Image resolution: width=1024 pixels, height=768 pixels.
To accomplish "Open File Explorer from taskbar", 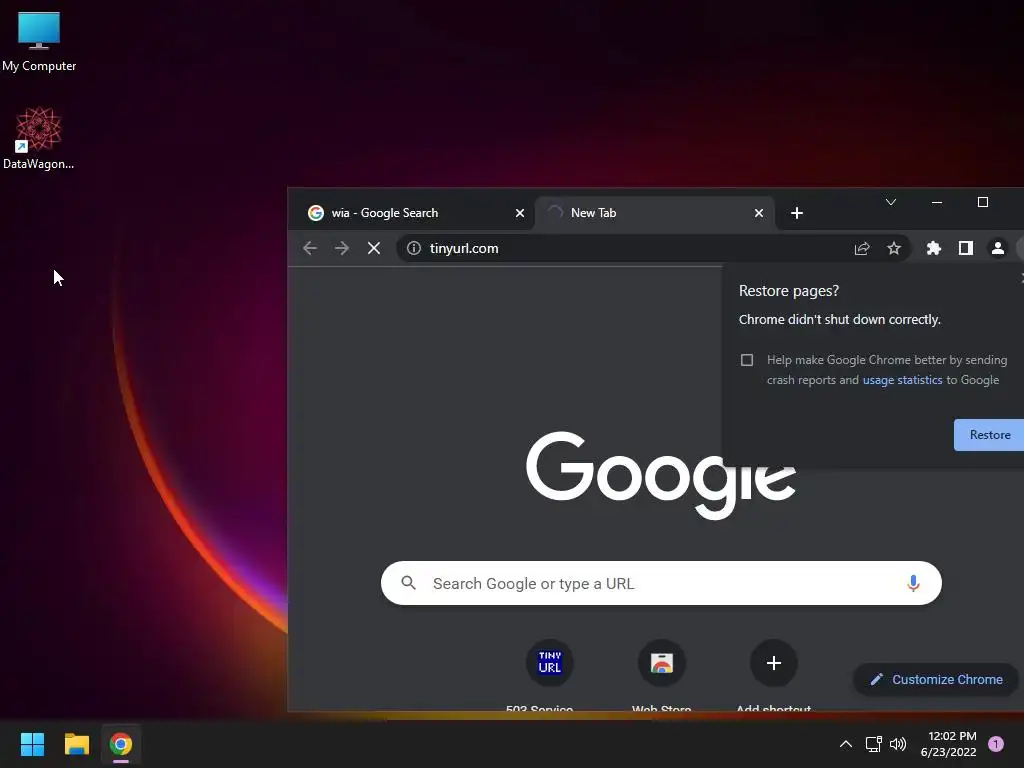I will [x=76, y=744].
